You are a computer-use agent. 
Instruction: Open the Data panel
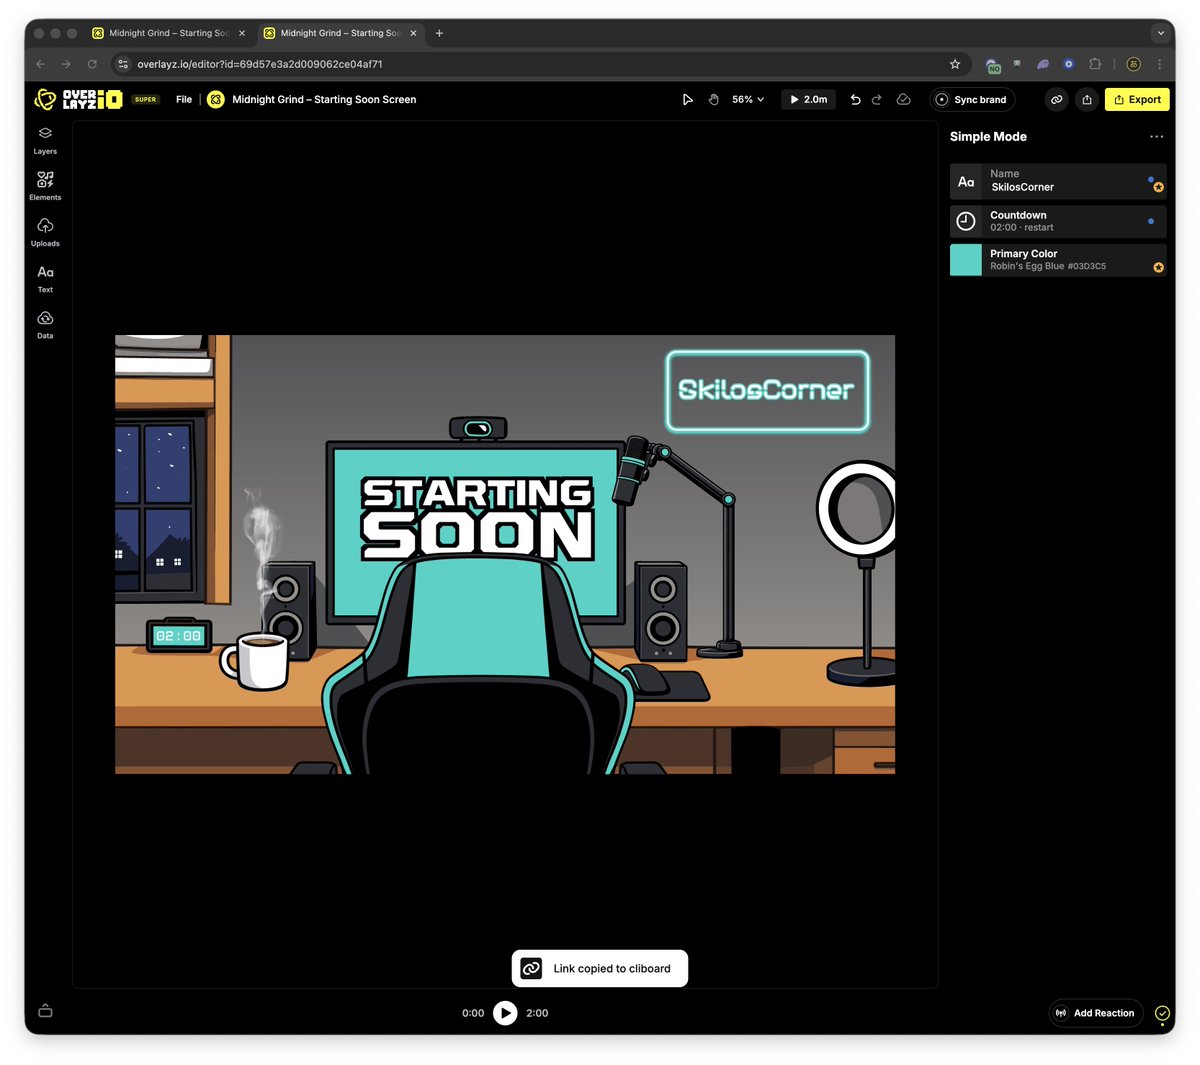45,324
